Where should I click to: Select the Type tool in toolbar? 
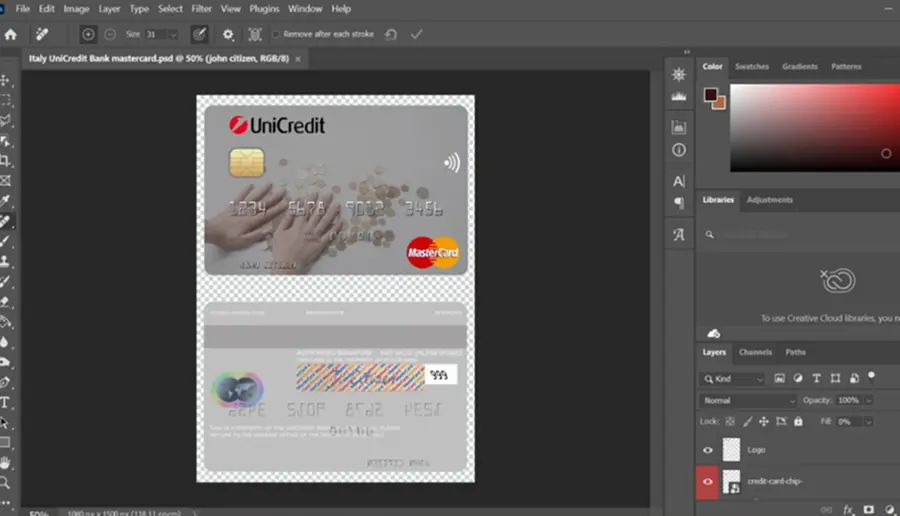coord(5,402)
